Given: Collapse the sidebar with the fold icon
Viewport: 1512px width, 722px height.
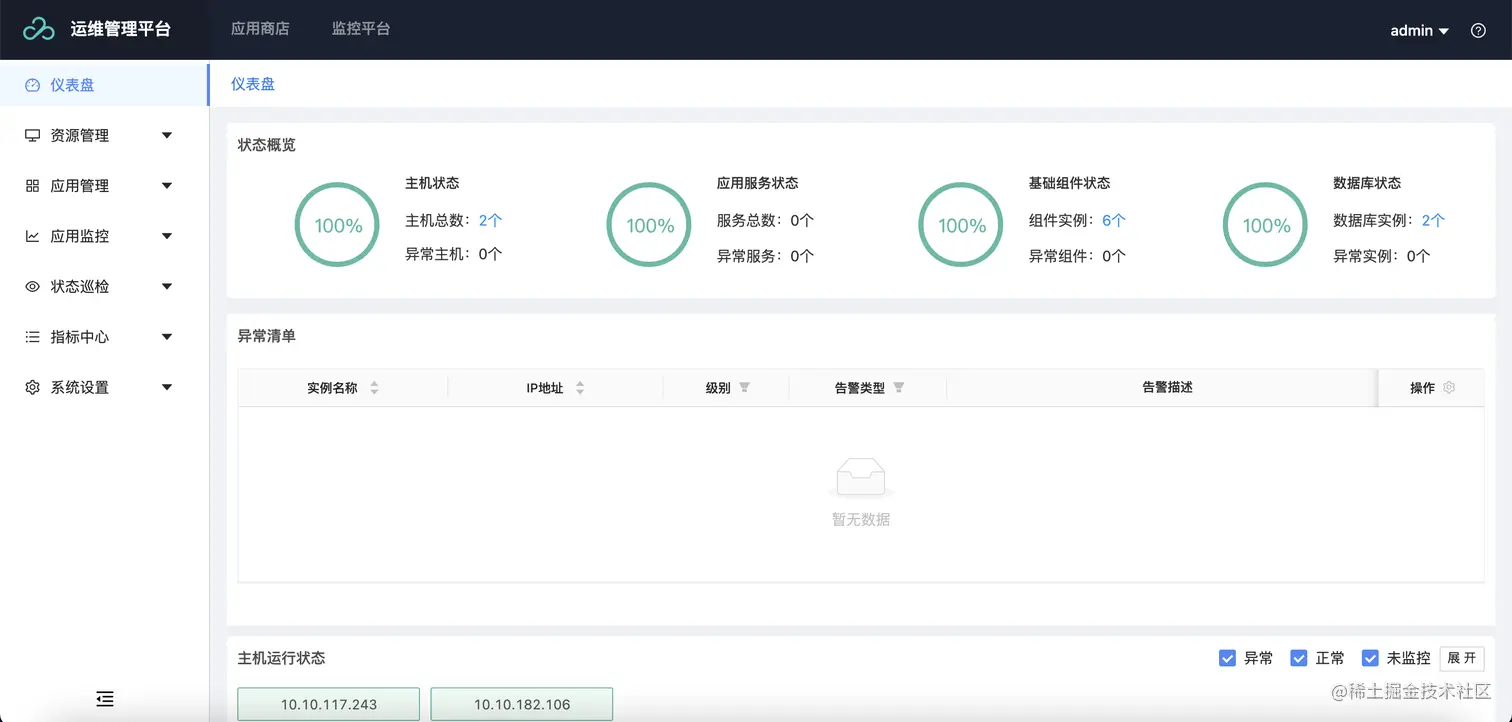Looking at the screenshot, I should pyautogui.click(x=104, y=699).
